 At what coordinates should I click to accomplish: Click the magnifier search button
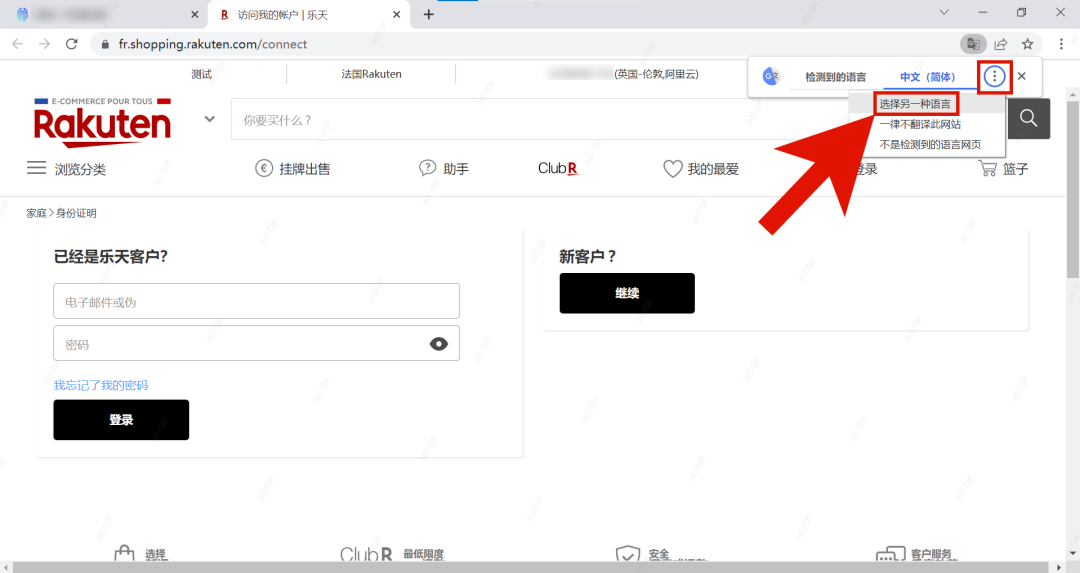pos(1028,118)
